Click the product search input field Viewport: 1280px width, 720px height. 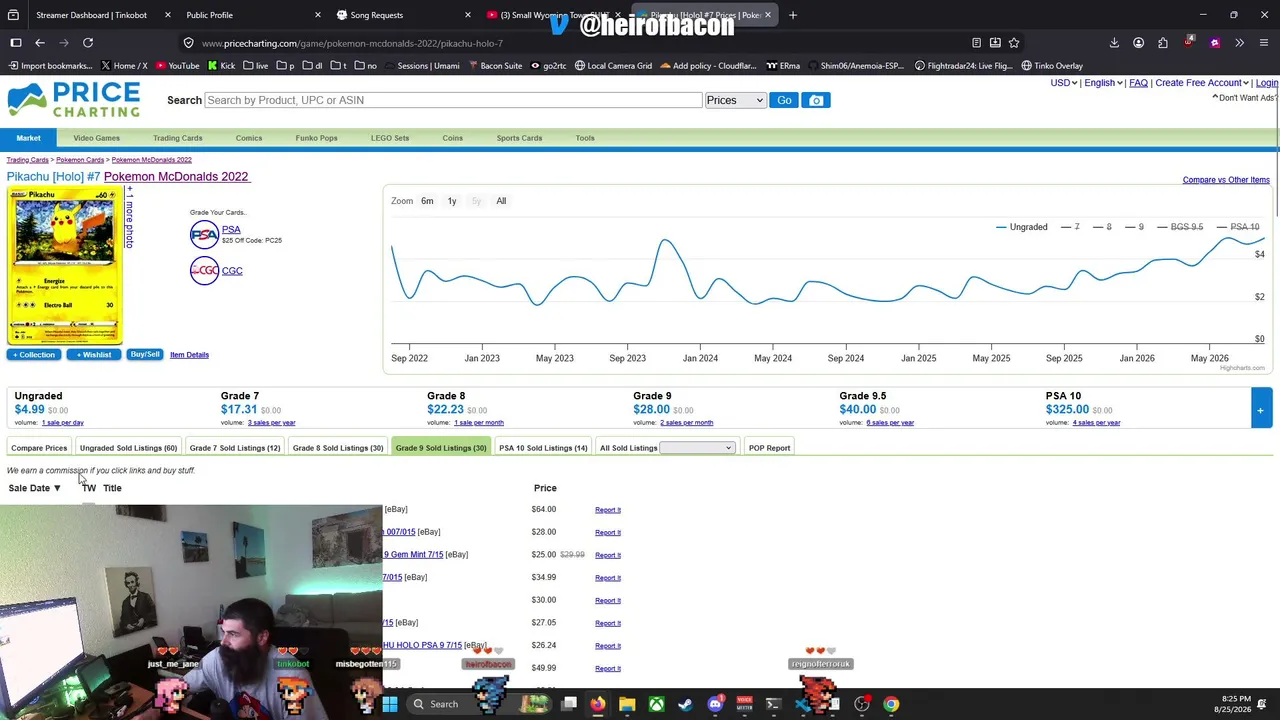click(x=453, y=100)
